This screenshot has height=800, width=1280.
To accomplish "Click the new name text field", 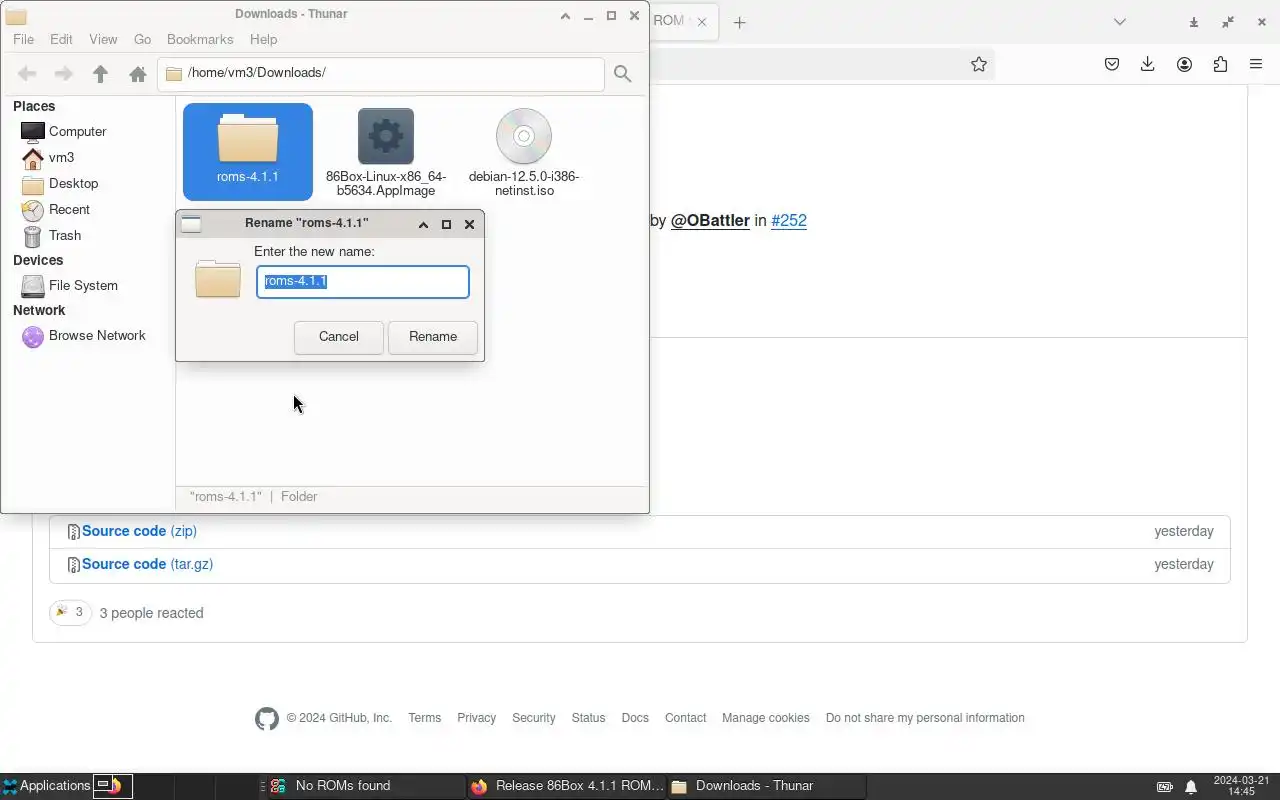I will (x=363, y=281).
